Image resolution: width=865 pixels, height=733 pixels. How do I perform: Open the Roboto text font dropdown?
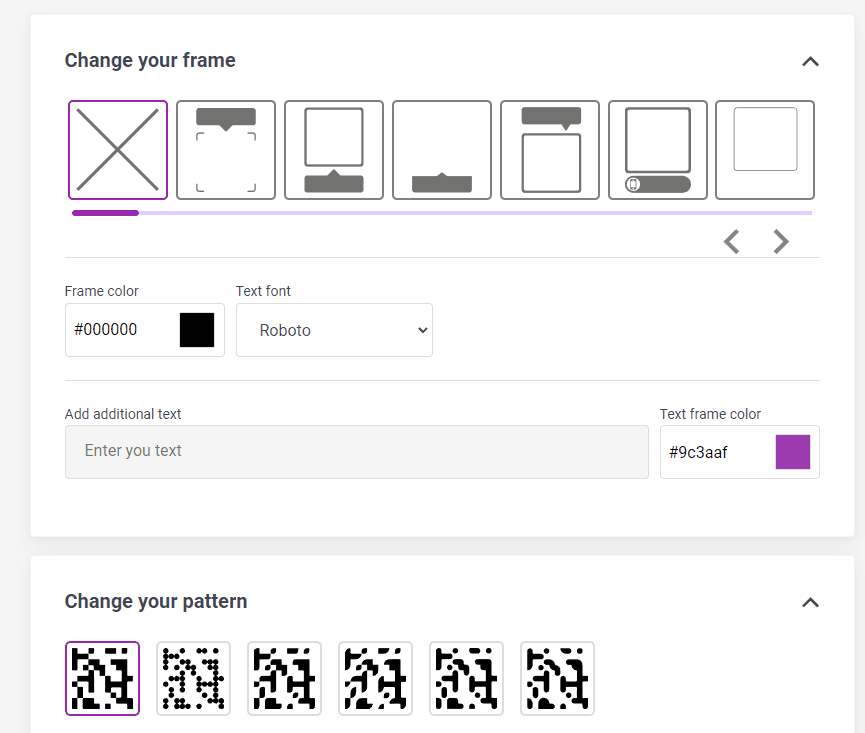coord(334,330)
